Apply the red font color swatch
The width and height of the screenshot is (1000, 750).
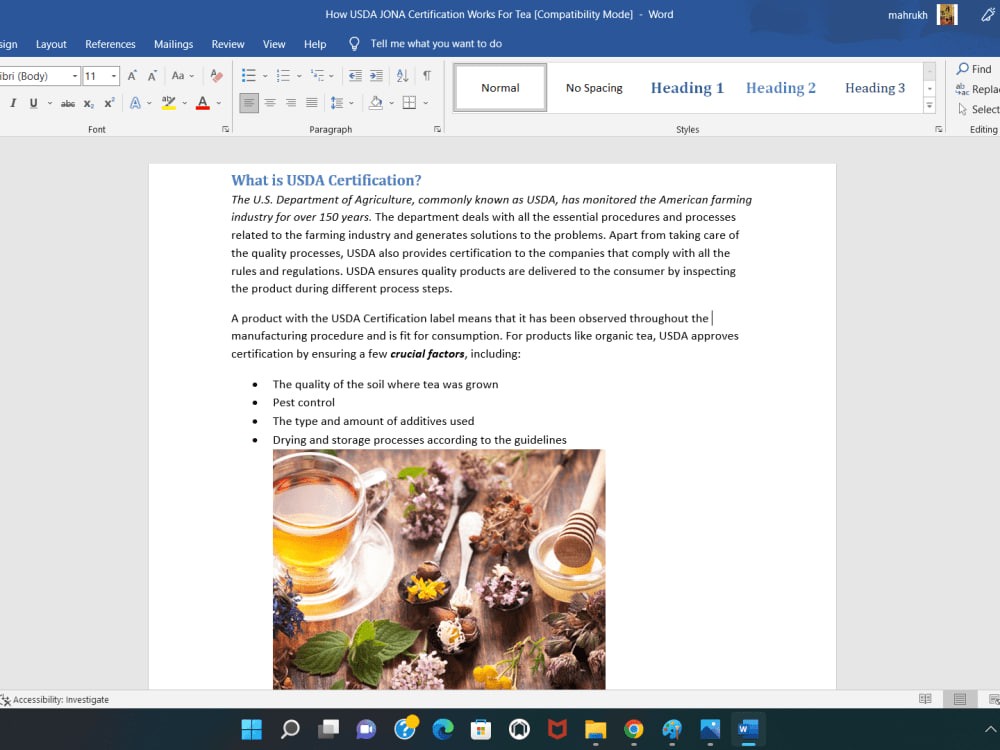202,103
